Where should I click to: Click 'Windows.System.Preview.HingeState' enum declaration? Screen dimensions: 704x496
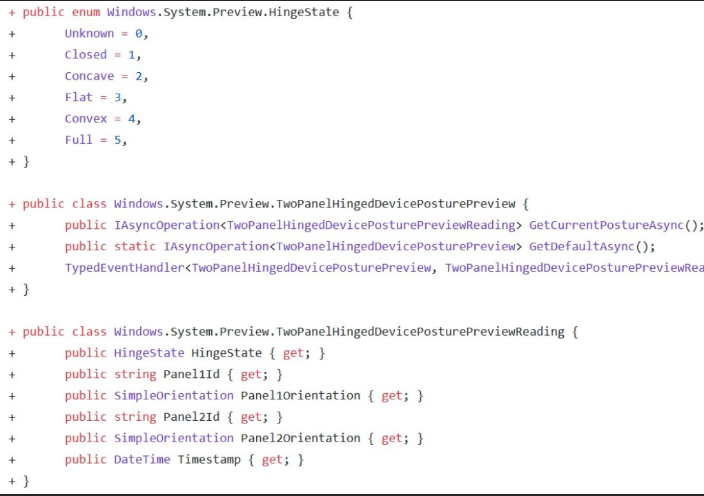point(223,12)
